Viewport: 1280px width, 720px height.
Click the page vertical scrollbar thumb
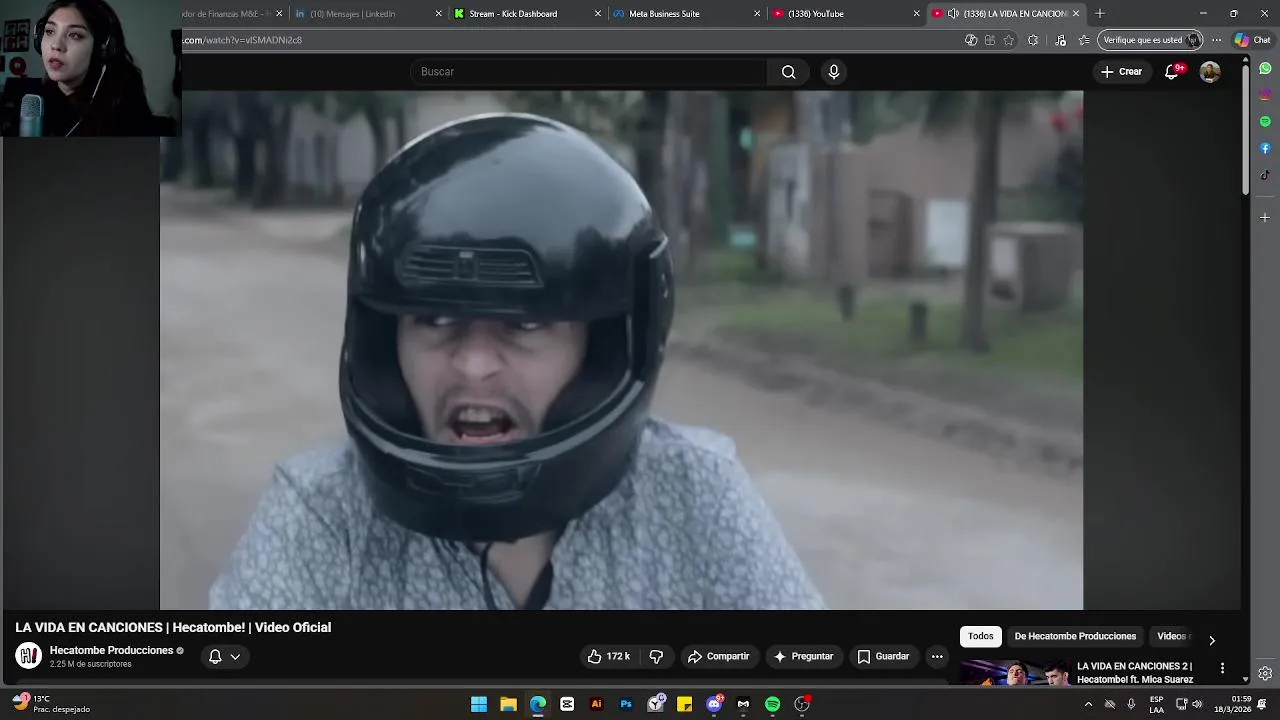[x=1245, y=130]
